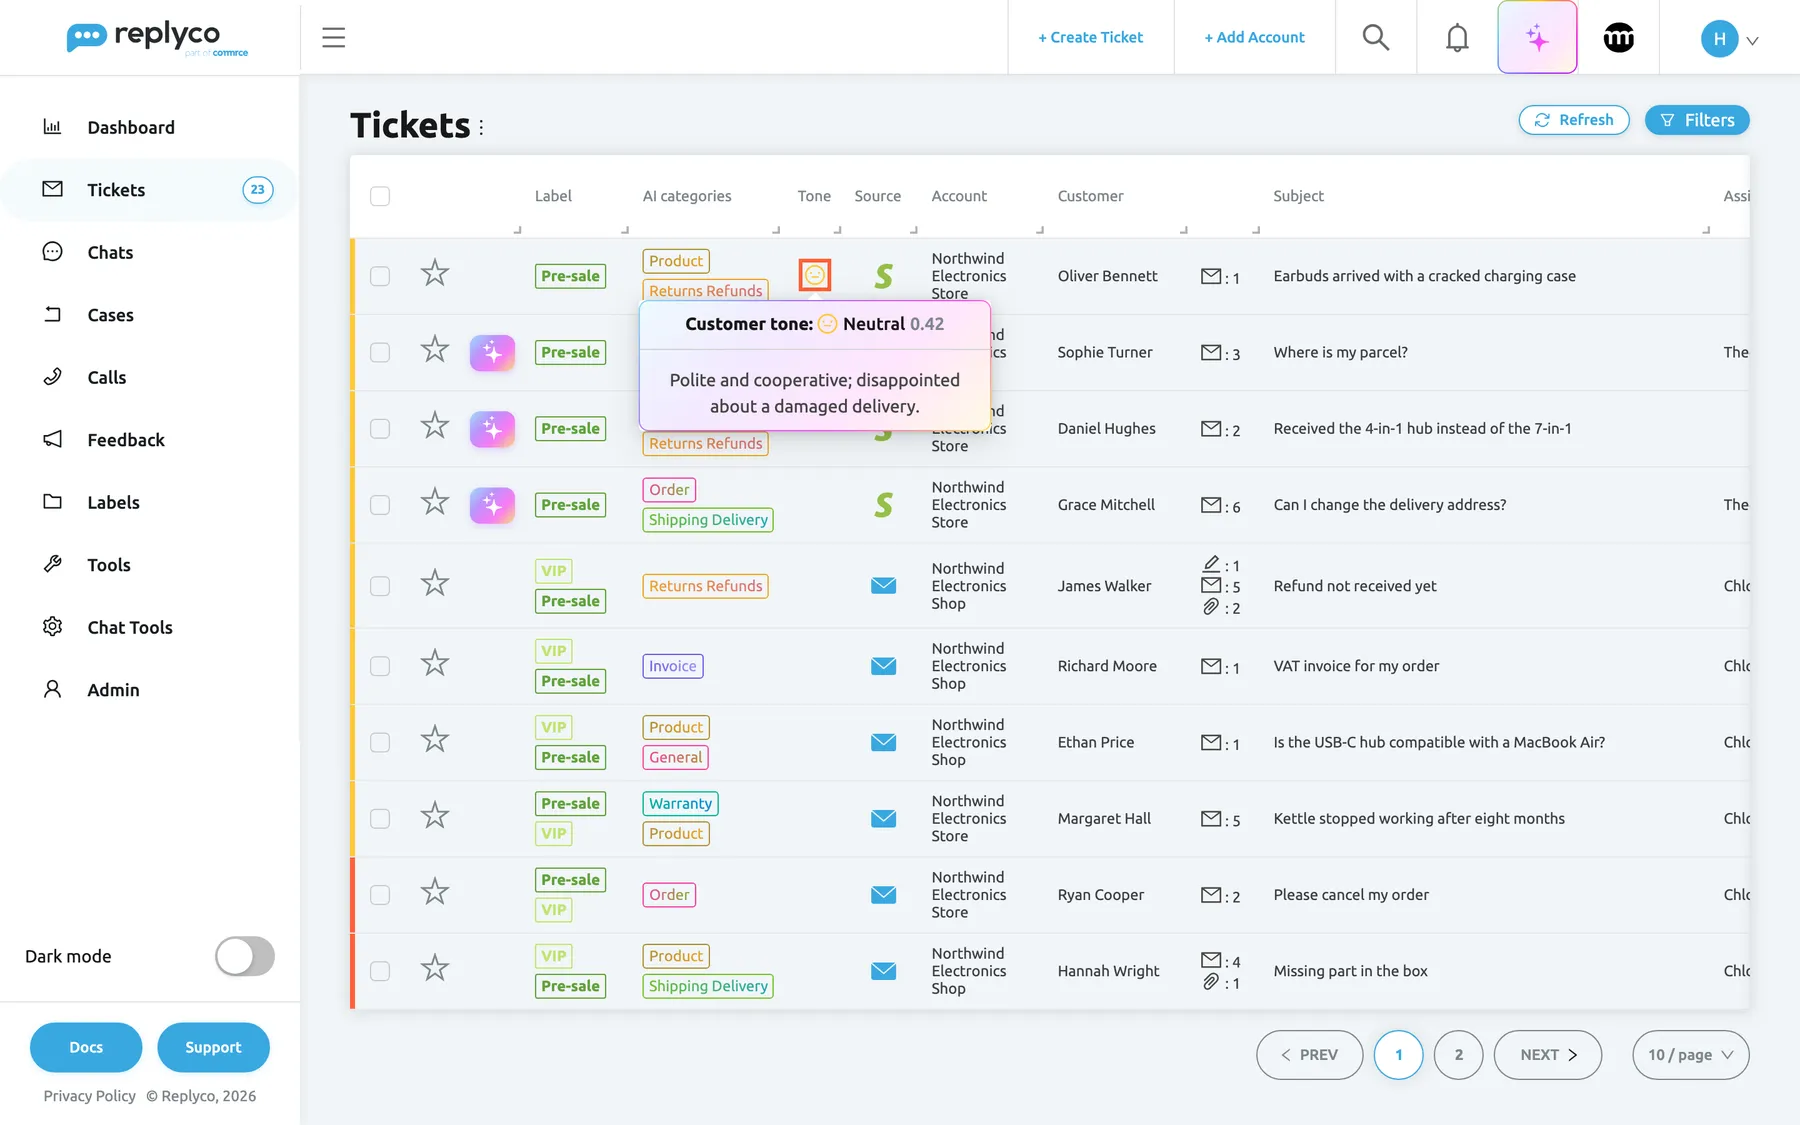
Task: Open the Filters panel
Action: [x=1697, y=120]
